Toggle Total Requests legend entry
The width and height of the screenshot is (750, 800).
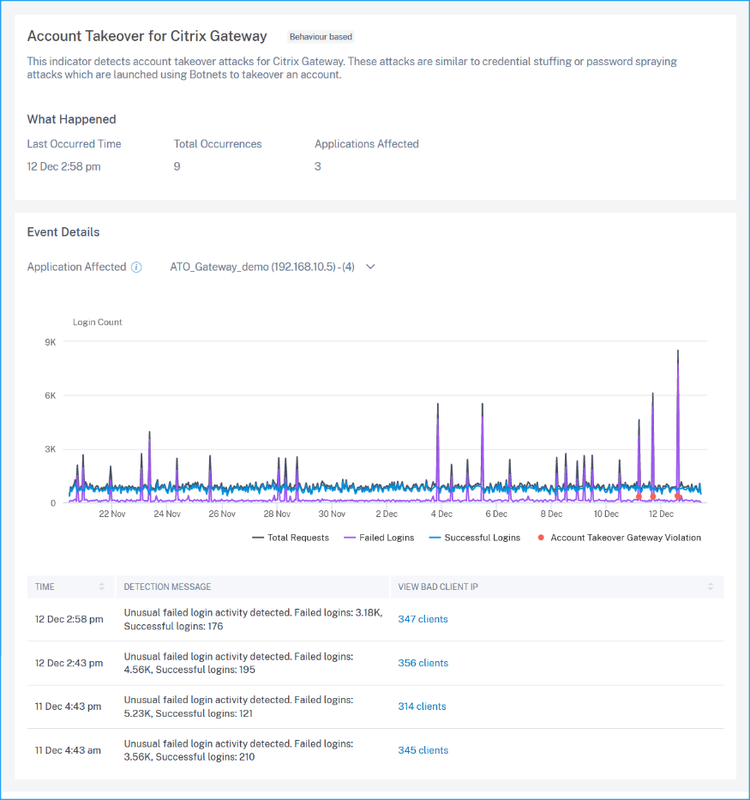point(291,538)
